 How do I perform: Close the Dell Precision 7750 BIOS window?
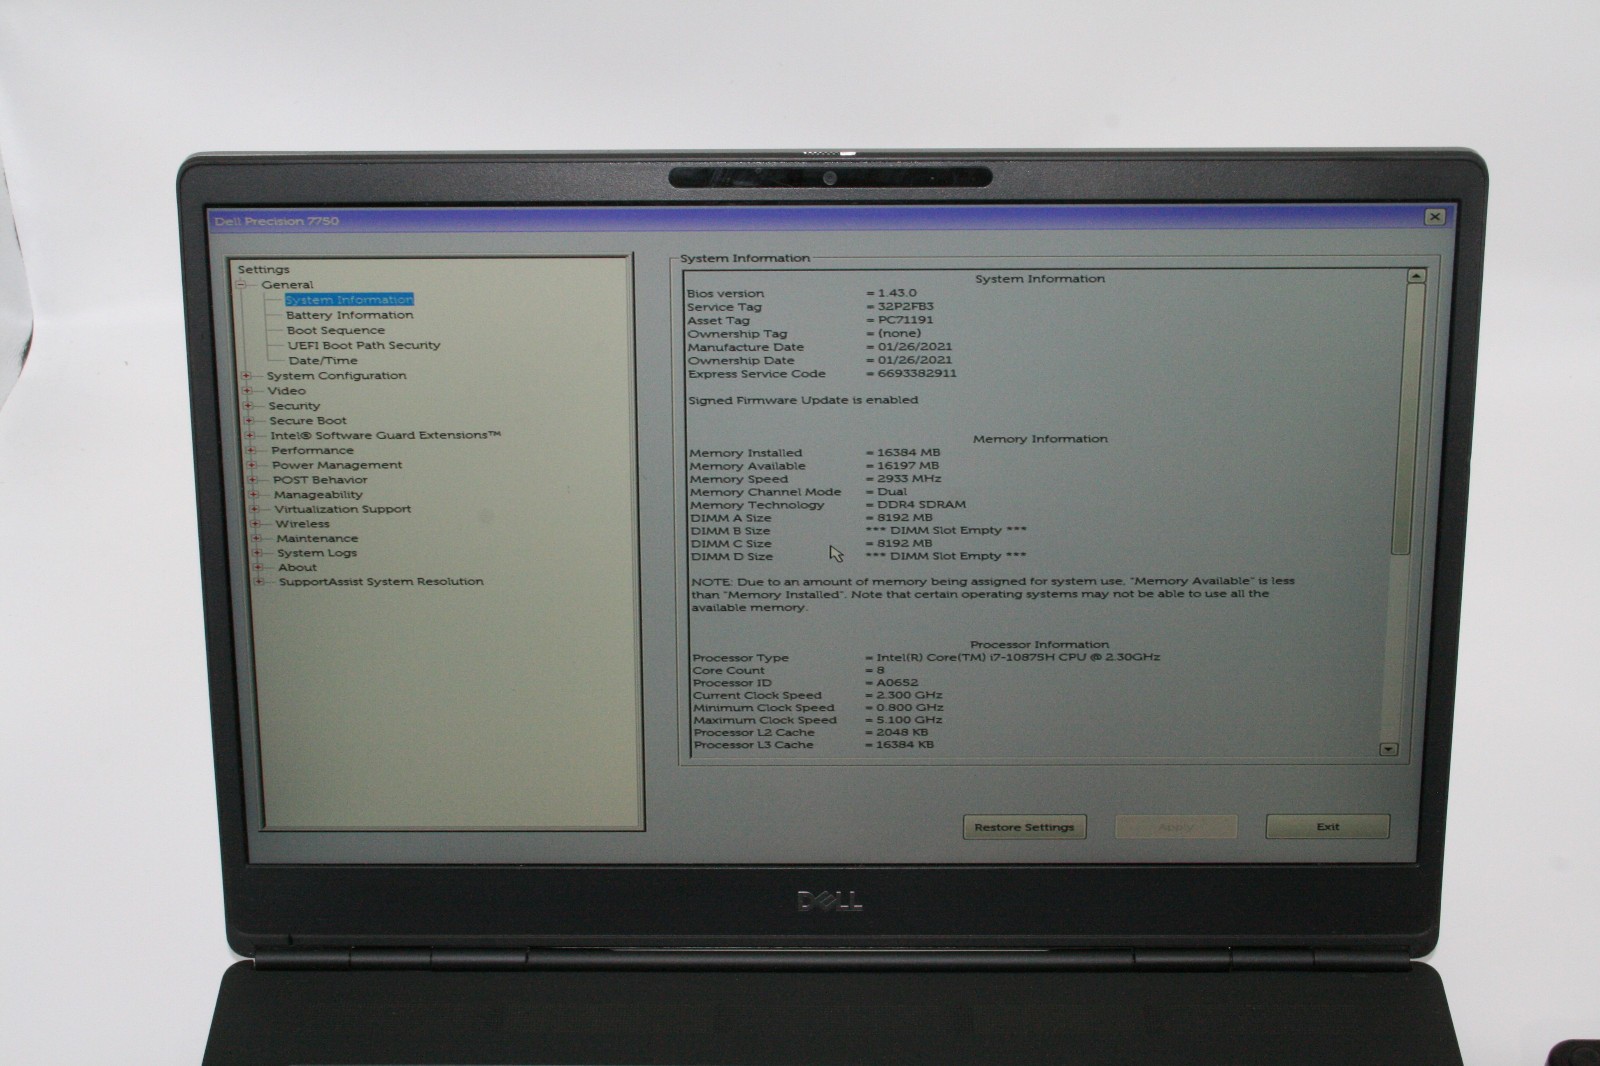click(x=1434, y=216)
